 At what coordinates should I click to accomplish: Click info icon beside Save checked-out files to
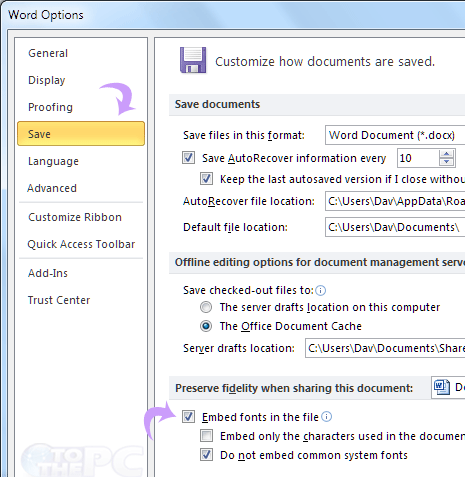point(320,291)
